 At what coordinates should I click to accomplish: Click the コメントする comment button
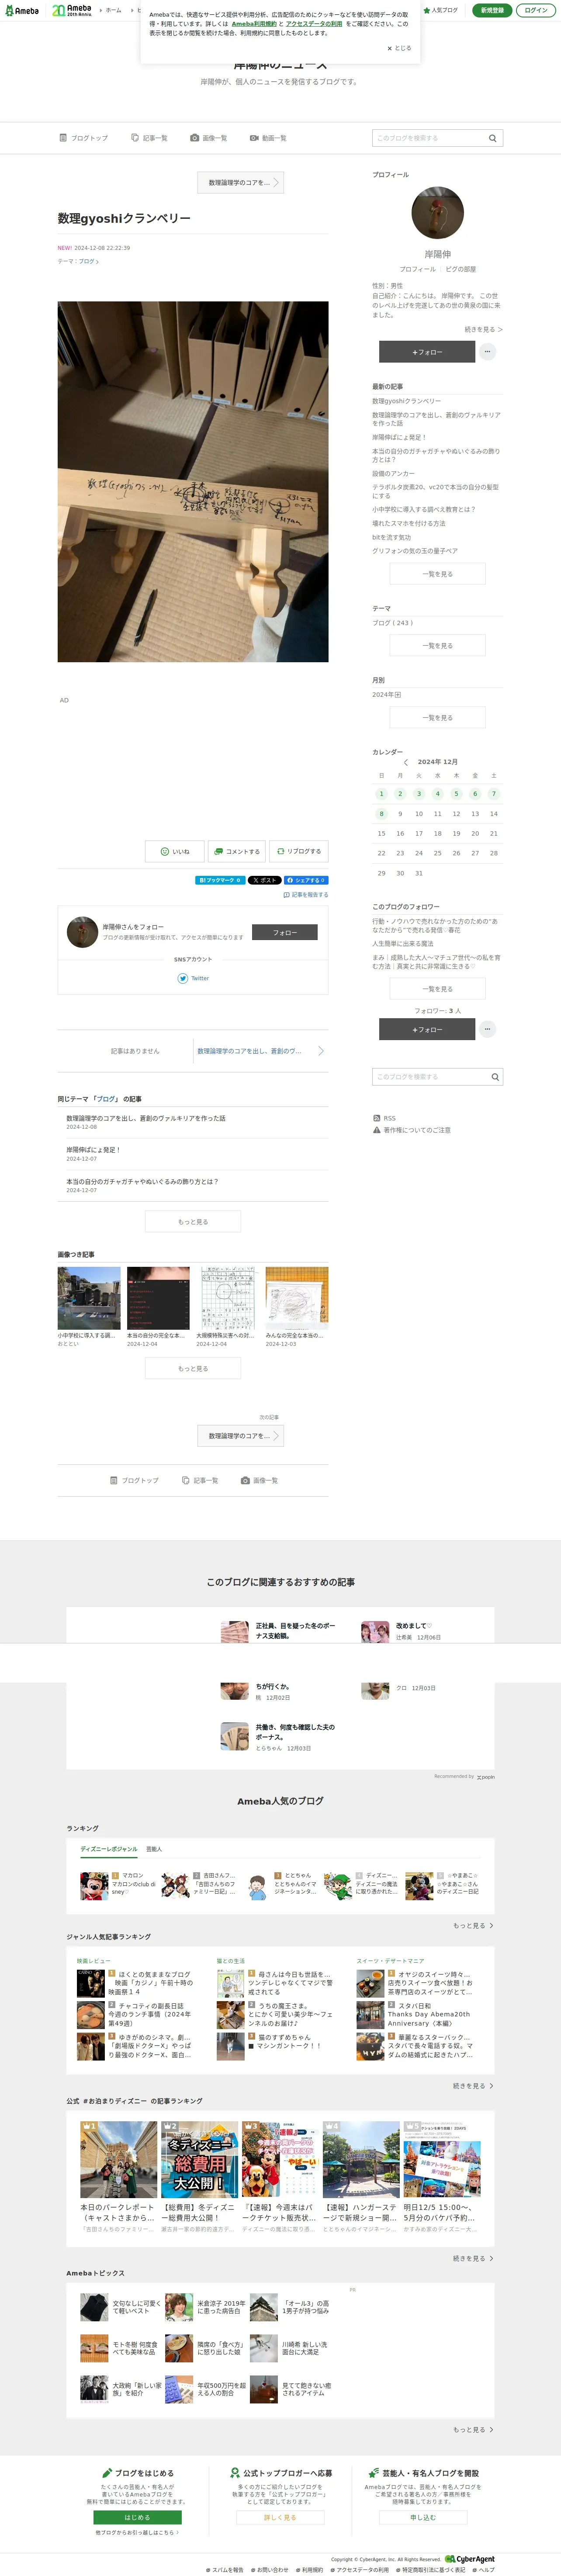pos(236,852)
